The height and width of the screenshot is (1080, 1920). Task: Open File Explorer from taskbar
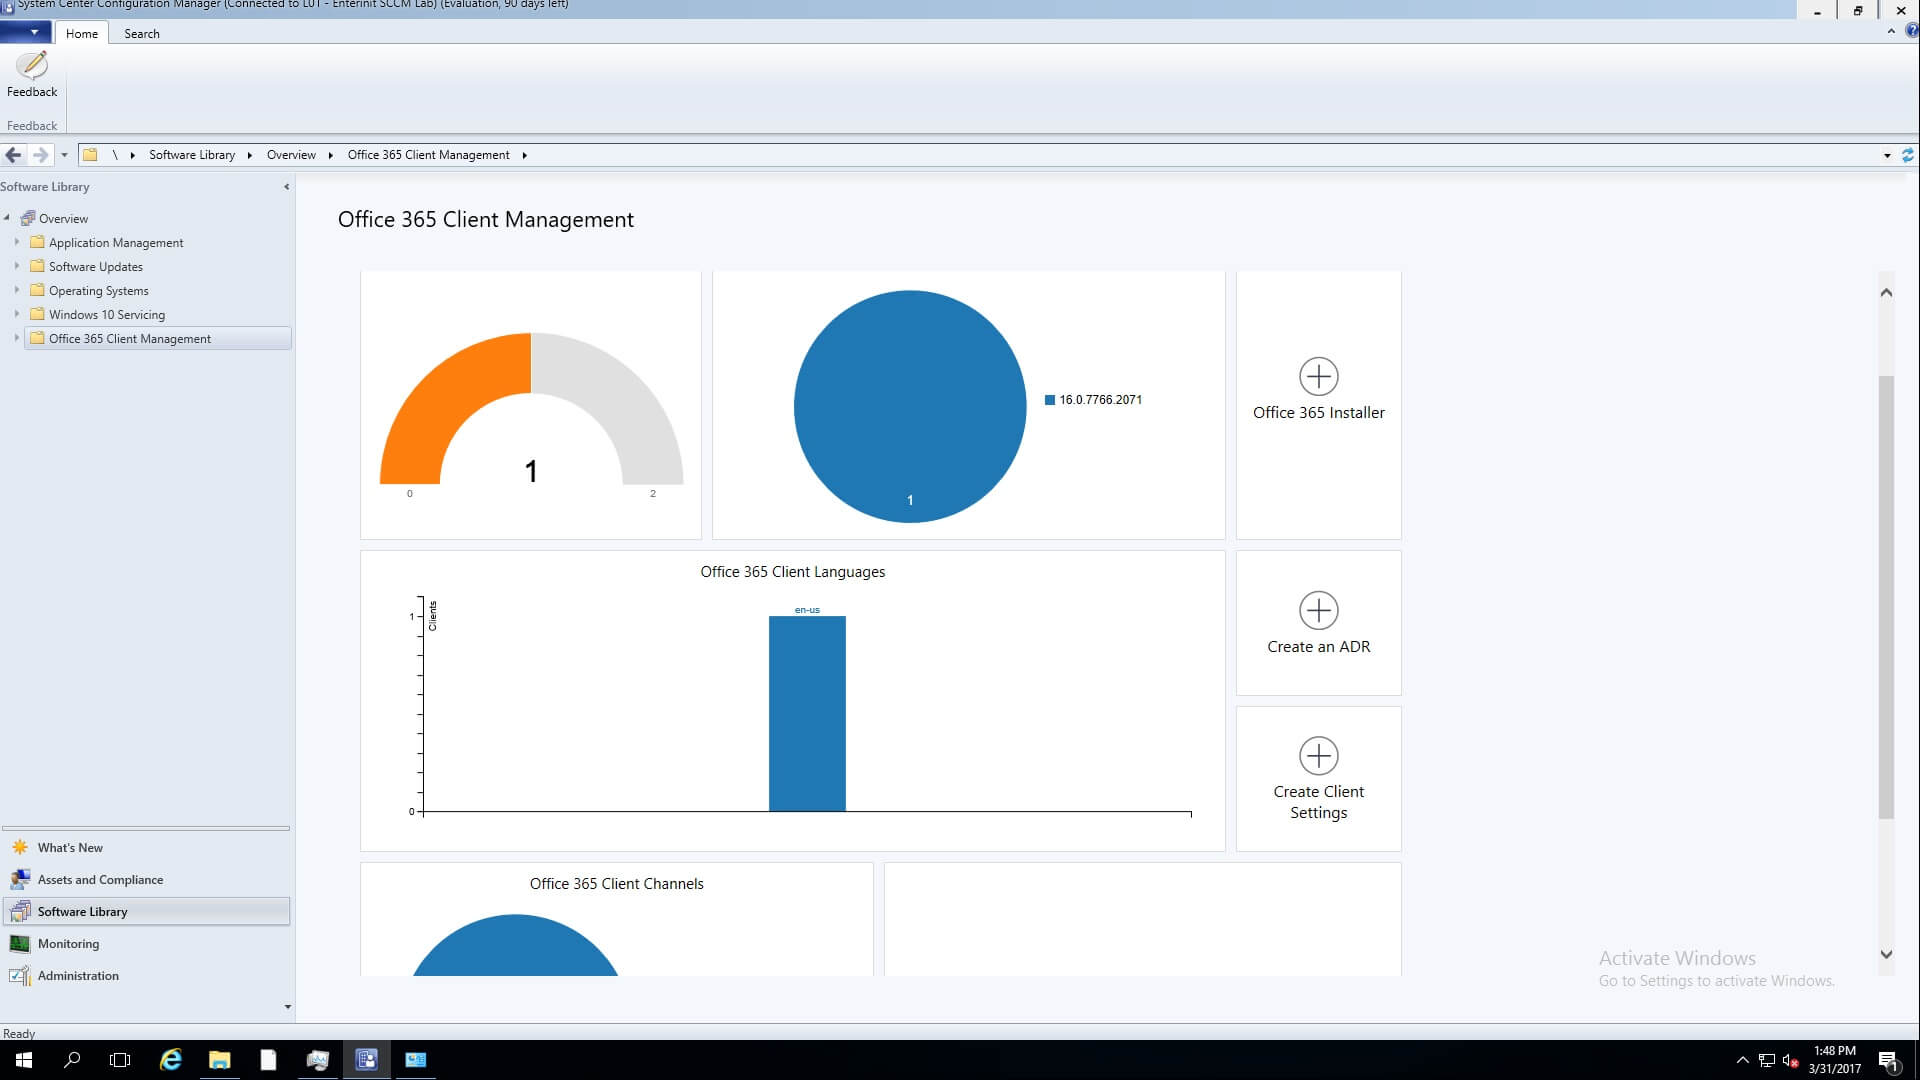pos(220,1060)
